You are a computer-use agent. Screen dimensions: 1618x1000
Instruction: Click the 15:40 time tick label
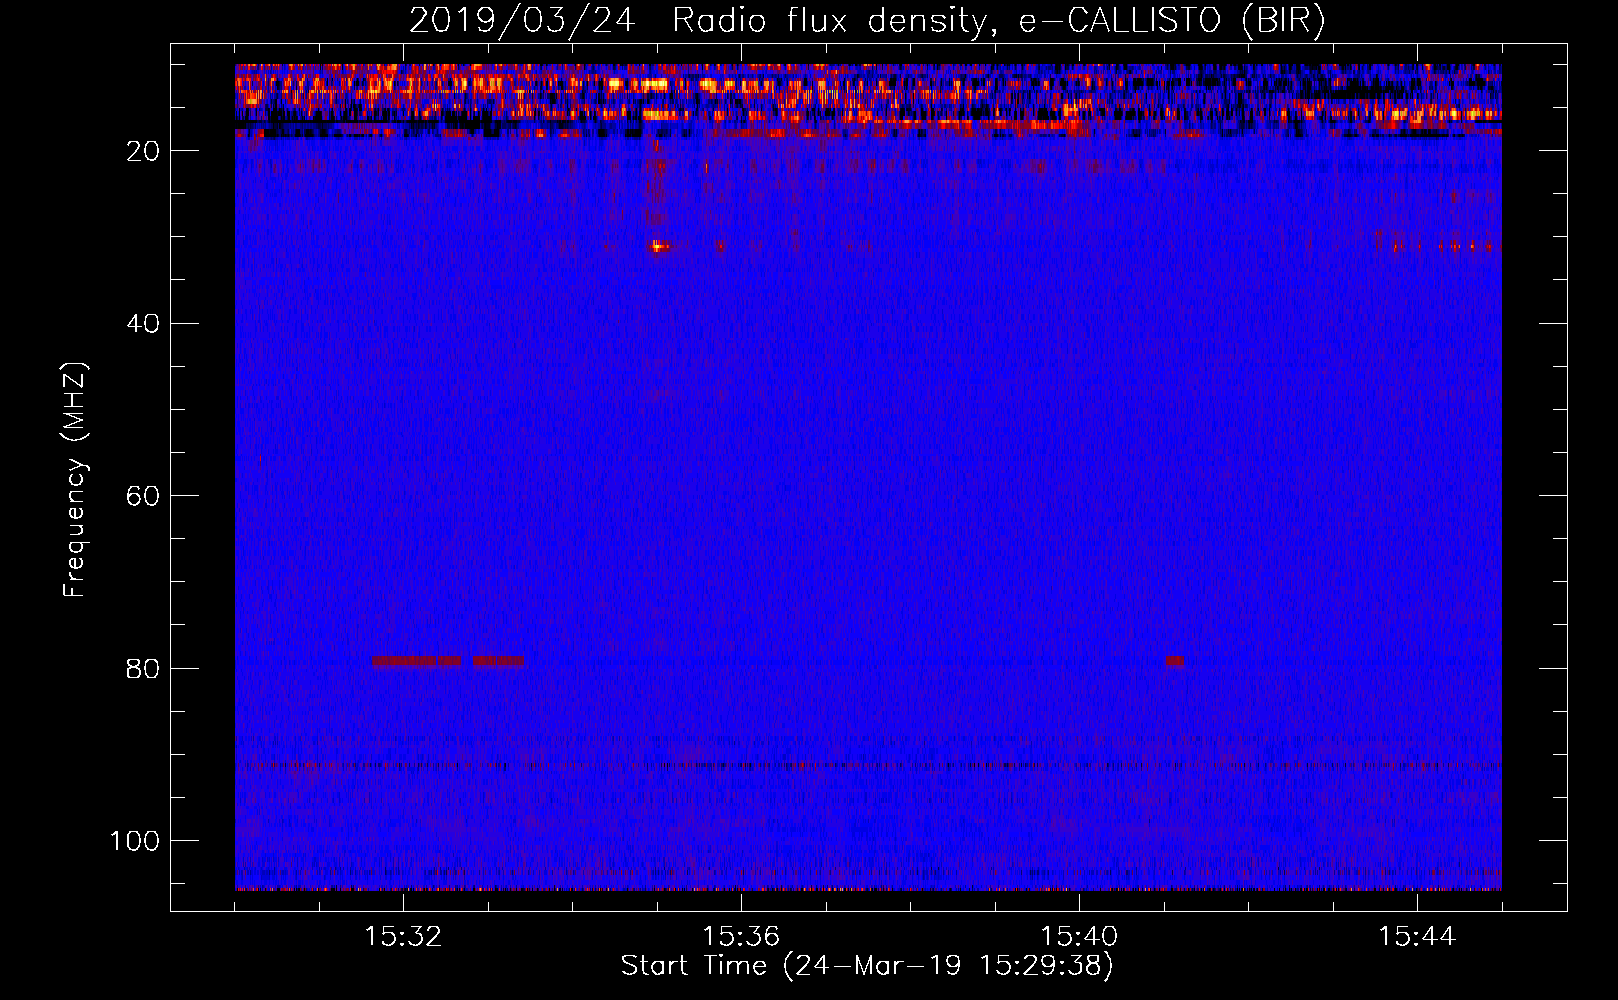click(1079, 937)
